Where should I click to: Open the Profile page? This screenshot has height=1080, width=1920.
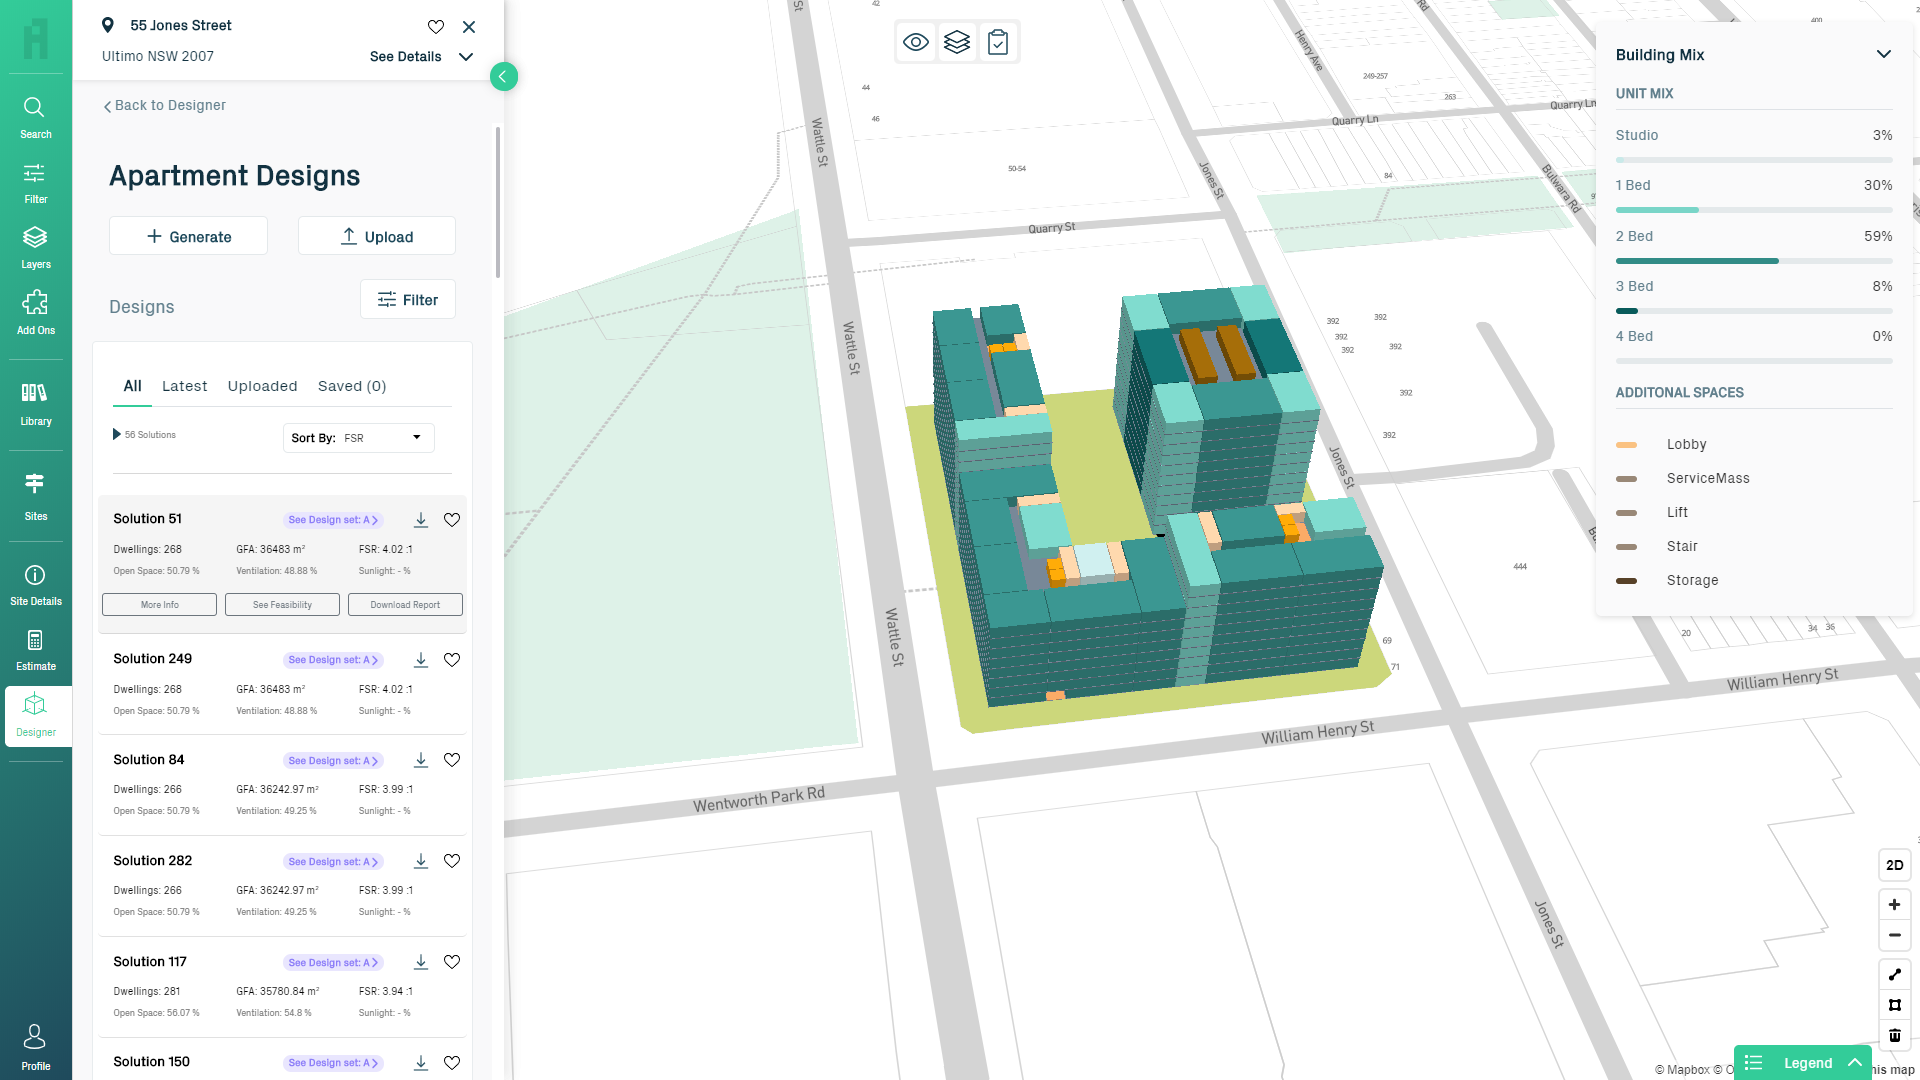[x=35, y=1047]
